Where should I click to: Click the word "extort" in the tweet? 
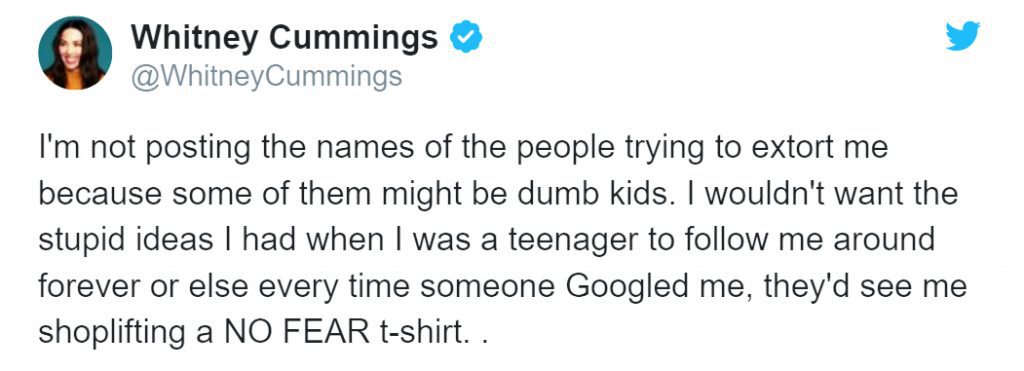click(x=792, y=148)
